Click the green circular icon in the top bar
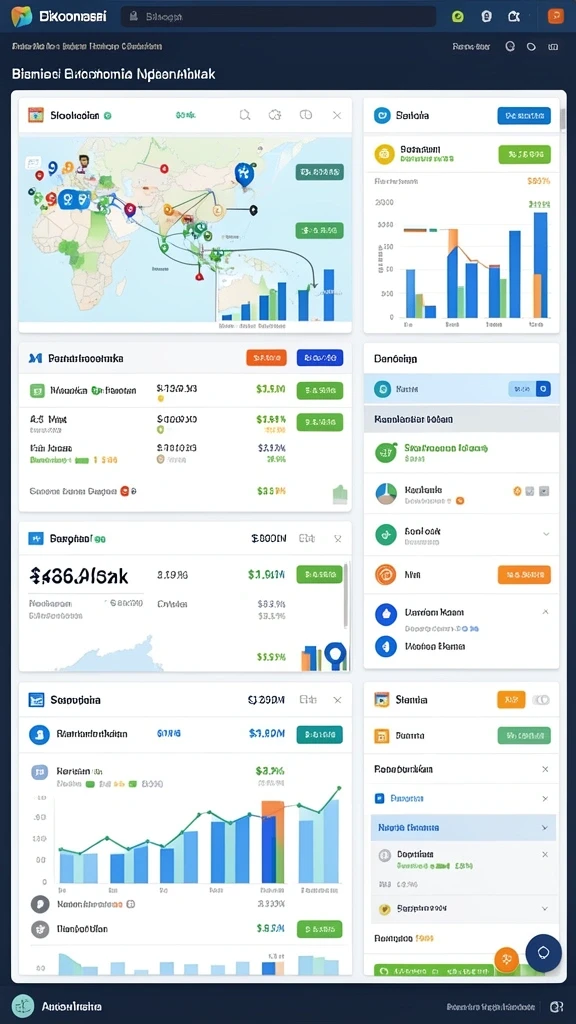 pyautogui.click(x=458, y=16)
